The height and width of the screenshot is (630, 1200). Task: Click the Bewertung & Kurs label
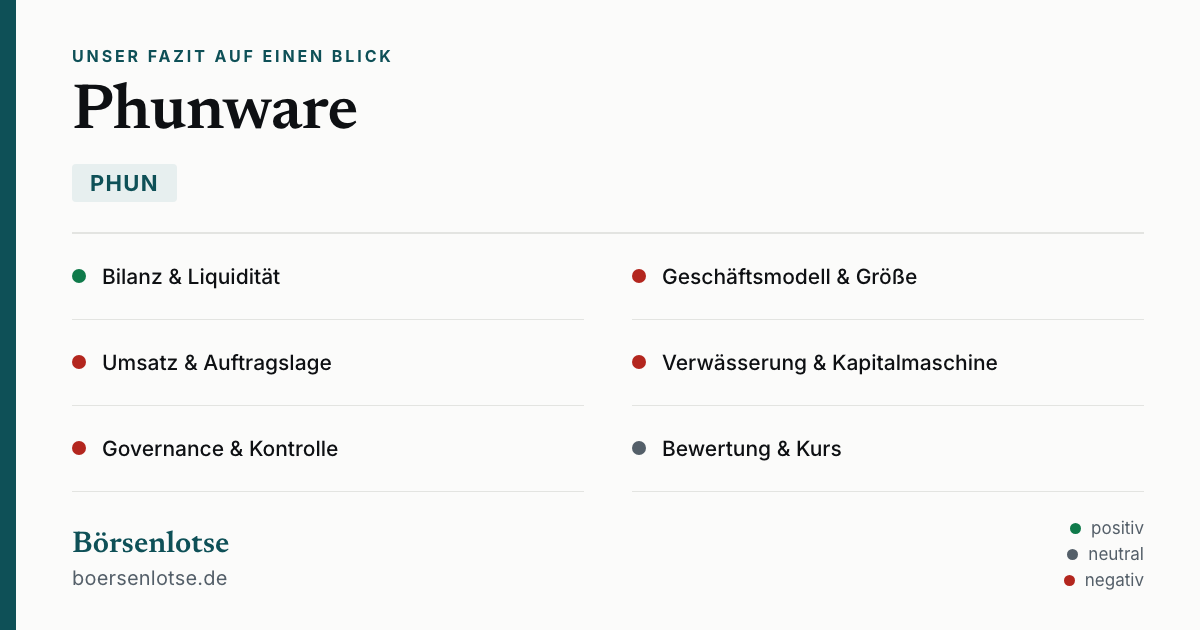click(x=752, y=448)
